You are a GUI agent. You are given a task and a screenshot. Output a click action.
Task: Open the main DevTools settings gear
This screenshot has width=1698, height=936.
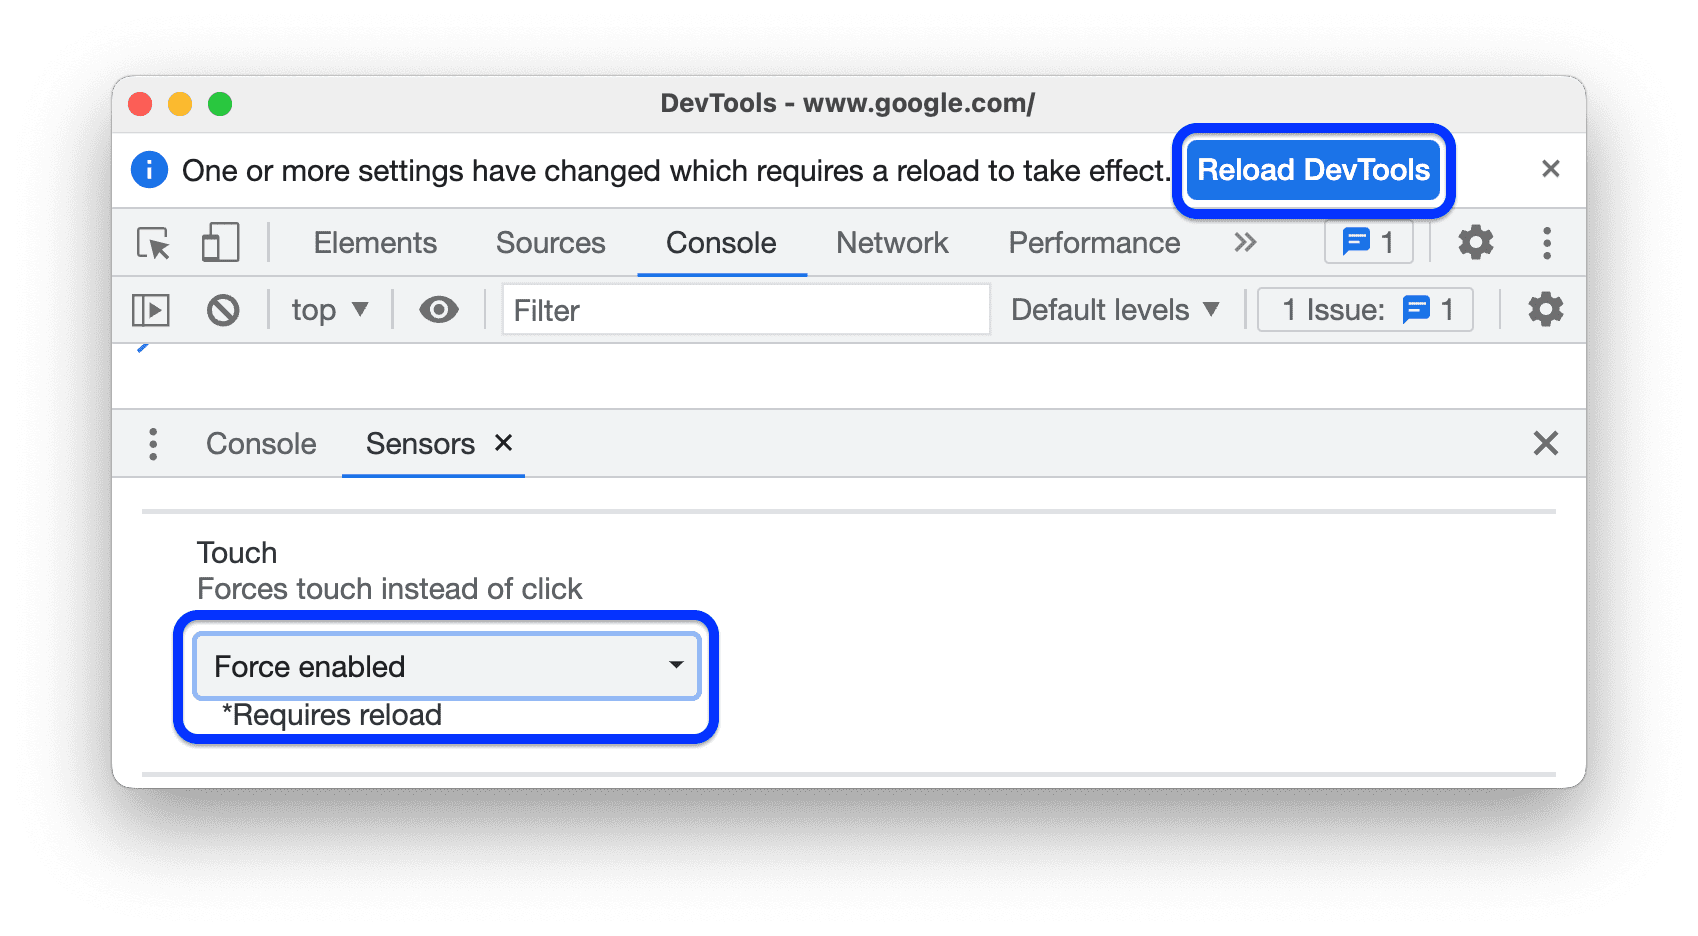pyautogui.click(x=1475, y=242)
